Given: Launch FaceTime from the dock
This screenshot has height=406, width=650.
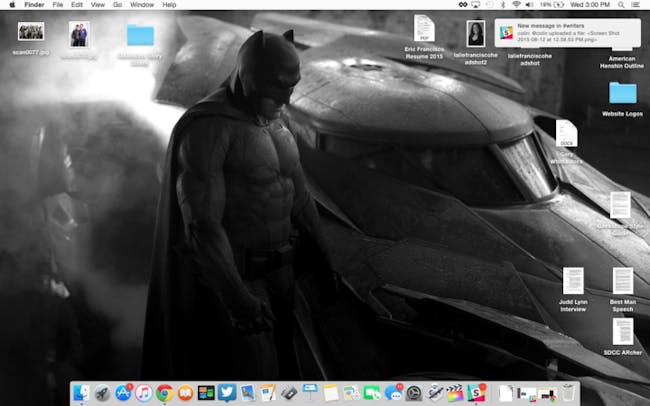Looking at the screenshot, I should pyautogui.click(x=372, y=393).
